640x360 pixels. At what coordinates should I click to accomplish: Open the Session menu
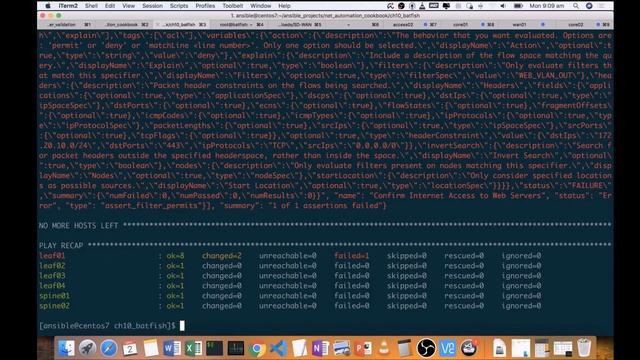coord(152,6)
